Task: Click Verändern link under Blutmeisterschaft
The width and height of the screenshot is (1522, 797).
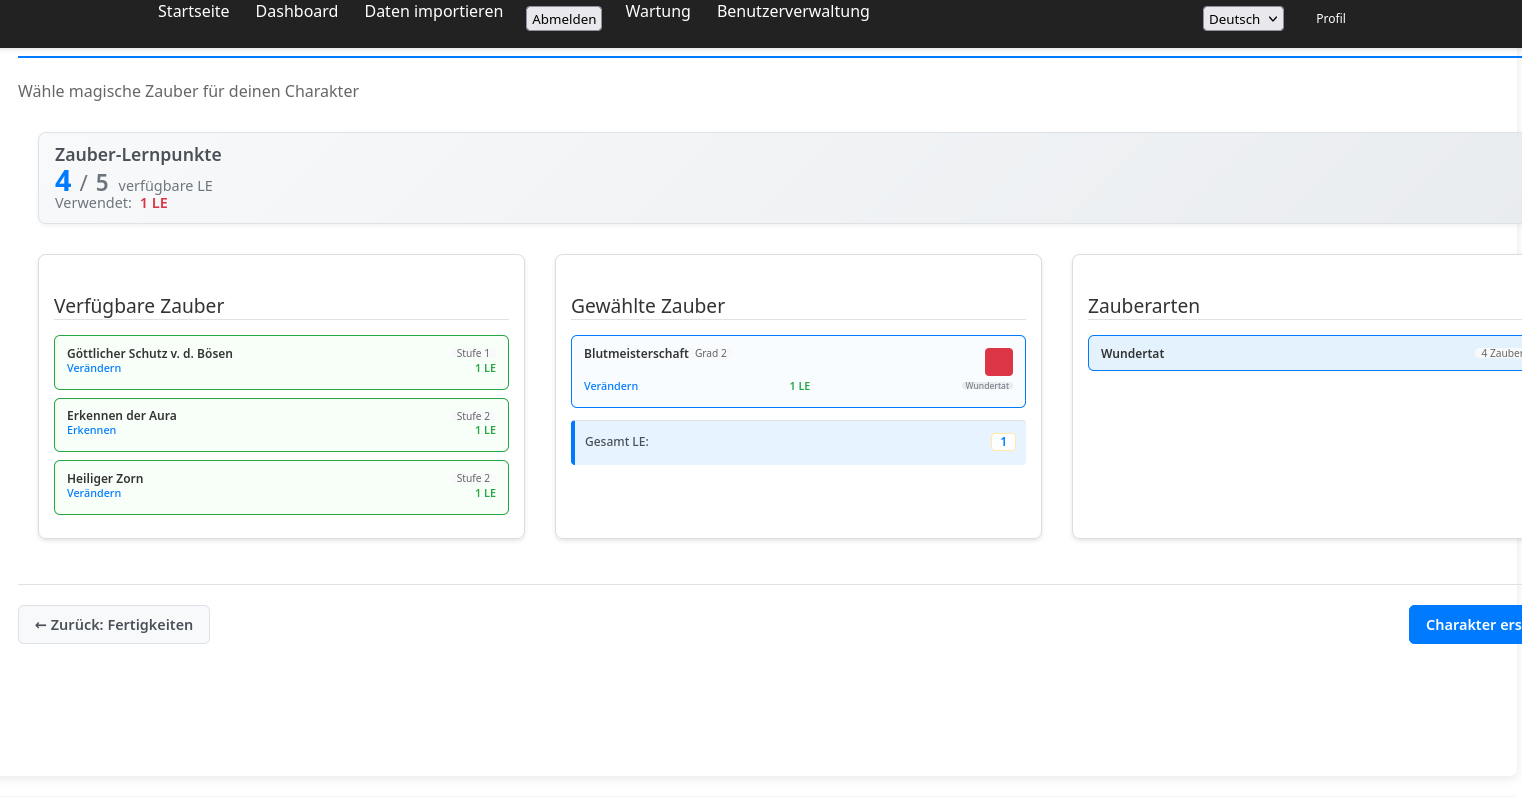Action: (x=610, y=387)
